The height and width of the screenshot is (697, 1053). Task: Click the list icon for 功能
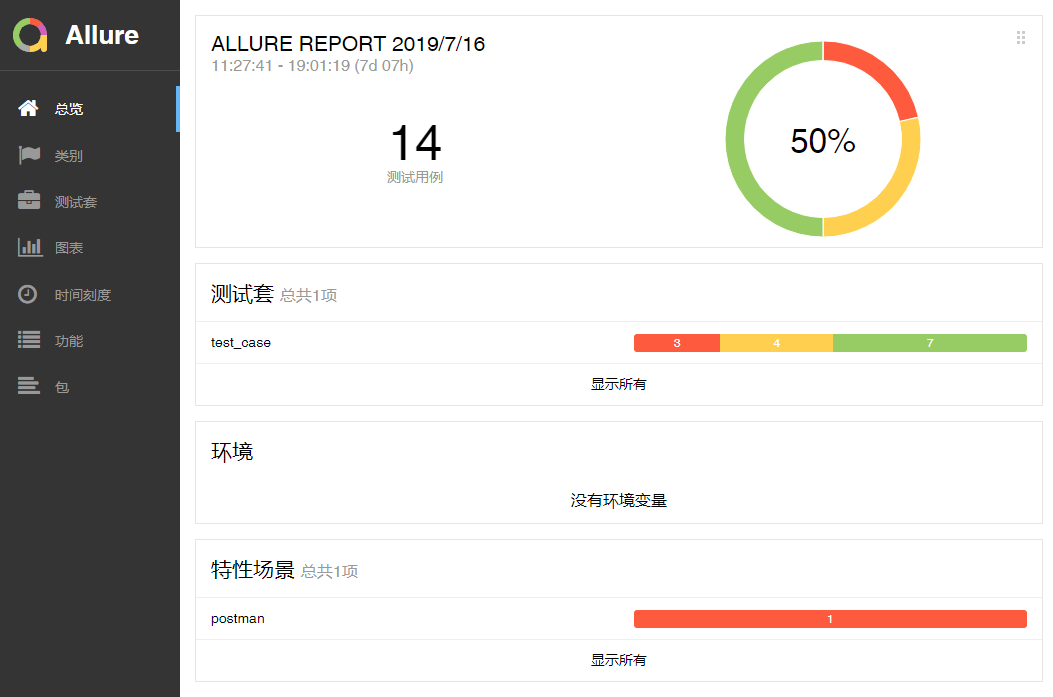pyautogui.click(x=29, y=340)
